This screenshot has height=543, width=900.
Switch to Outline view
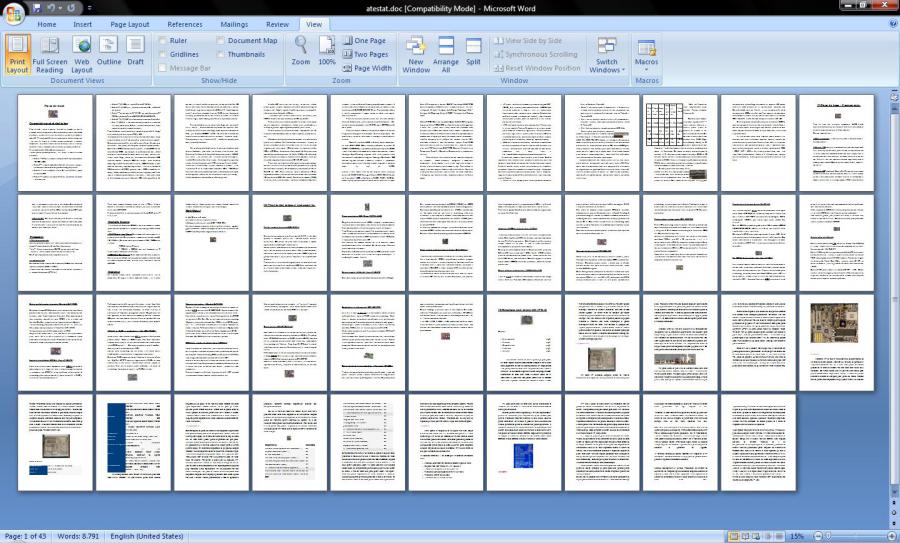(109, 54)
